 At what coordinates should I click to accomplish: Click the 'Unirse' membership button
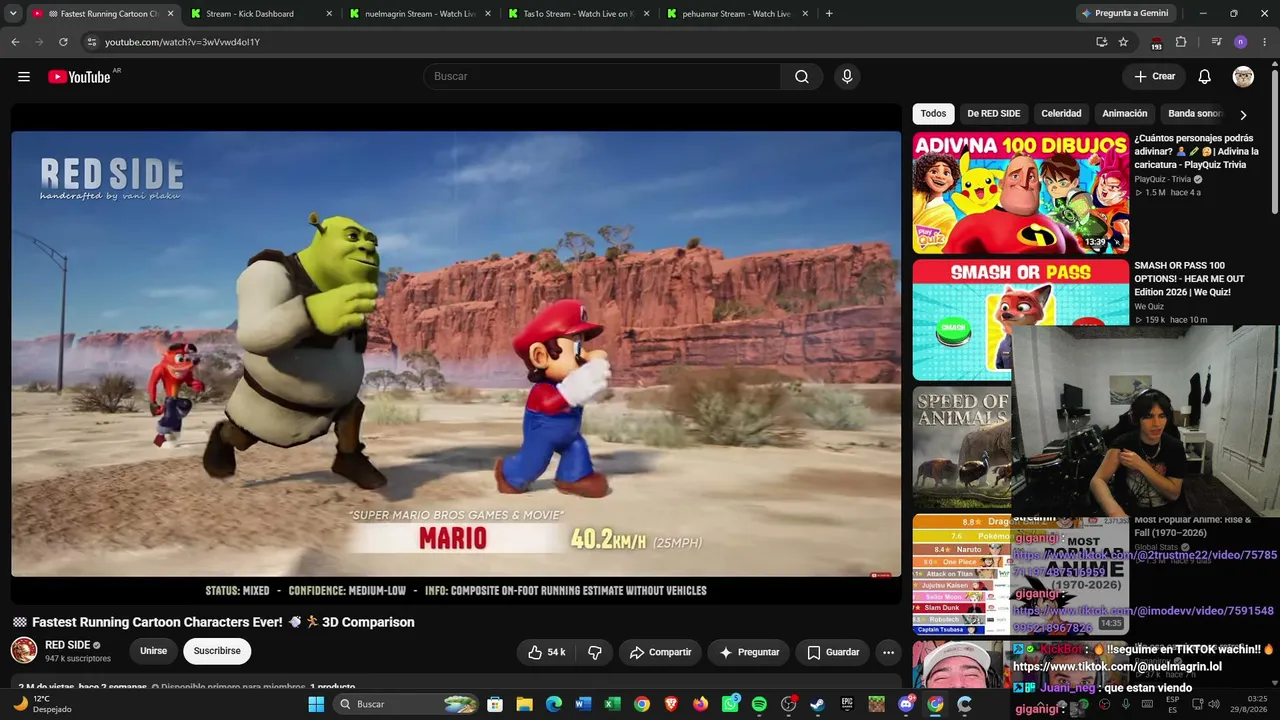tap(153, 651)
